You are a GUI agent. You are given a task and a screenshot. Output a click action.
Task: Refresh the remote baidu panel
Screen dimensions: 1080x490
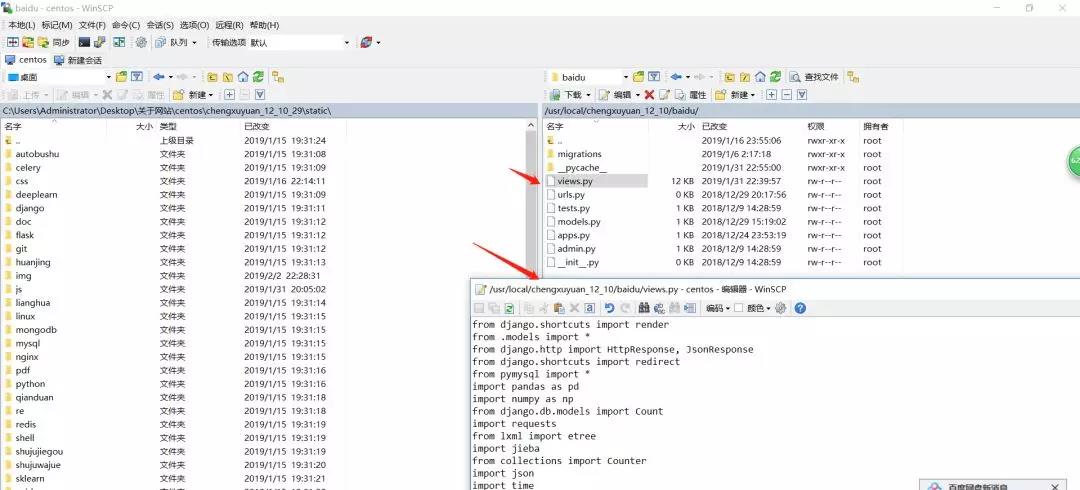pyautogui.click(x=776, y=76)
